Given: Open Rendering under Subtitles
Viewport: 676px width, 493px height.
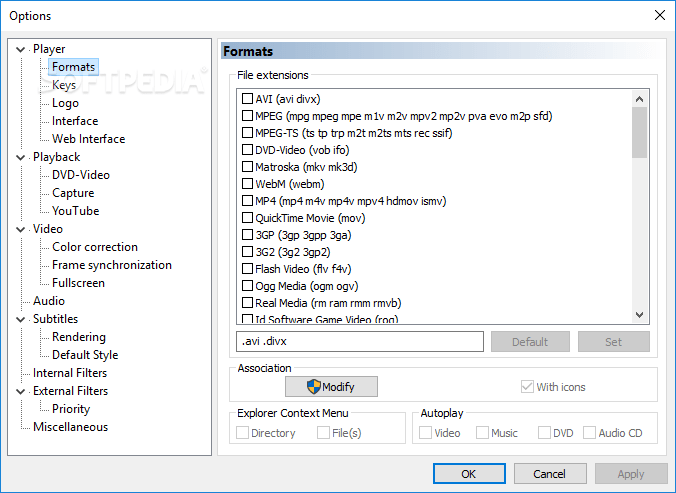Looking at the screenshot, I should (79, 337).
